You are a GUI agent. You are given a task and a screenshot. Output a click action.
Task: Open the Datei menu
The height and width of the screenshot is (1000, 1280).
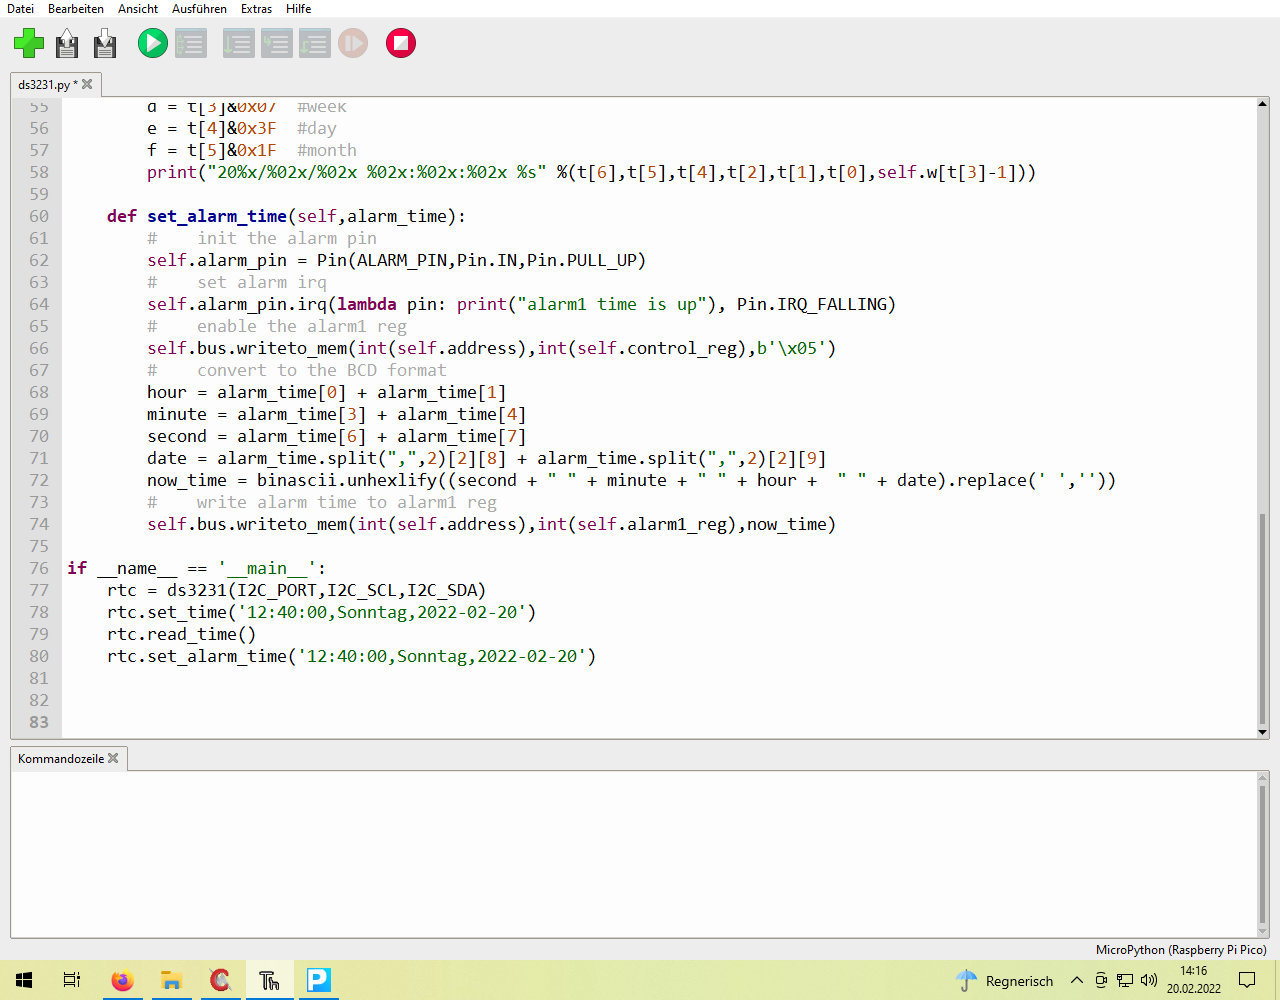[x=20, y=8]
